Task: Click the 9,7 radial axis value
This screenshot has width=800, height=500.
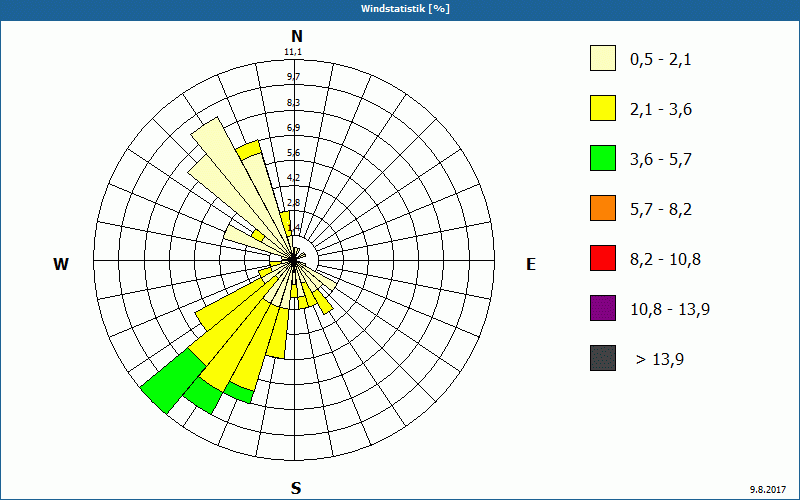Action: tap(293, 77)
